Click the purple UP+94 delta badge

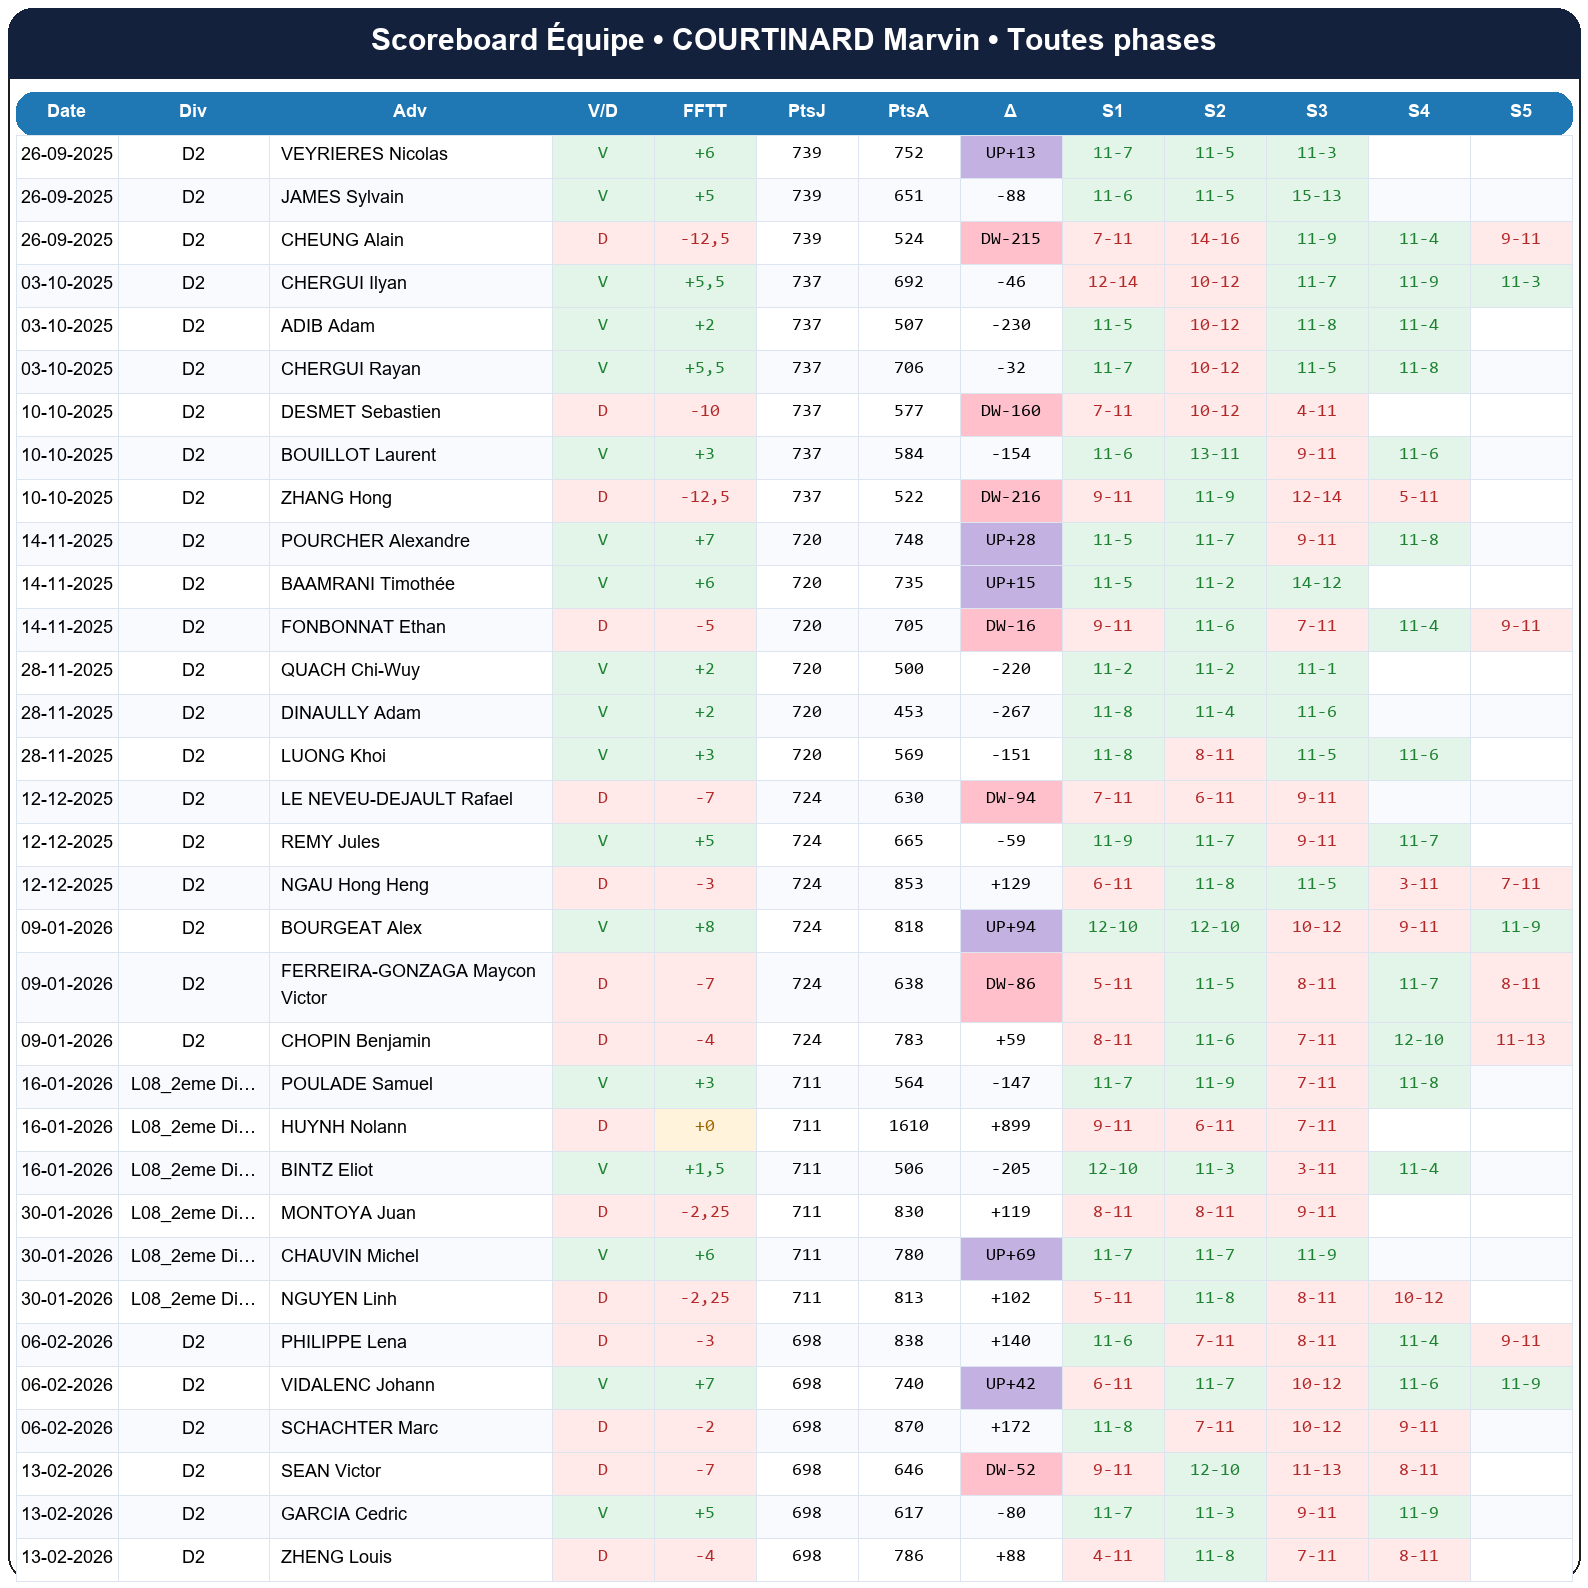[1010, 928]
